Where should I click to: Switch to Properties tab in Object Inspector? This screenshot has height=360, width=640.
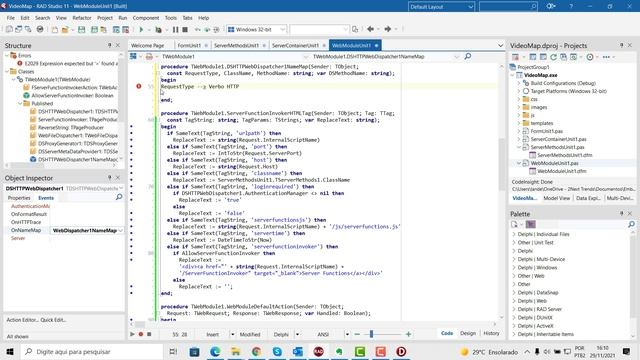click(x=19, y=198)
